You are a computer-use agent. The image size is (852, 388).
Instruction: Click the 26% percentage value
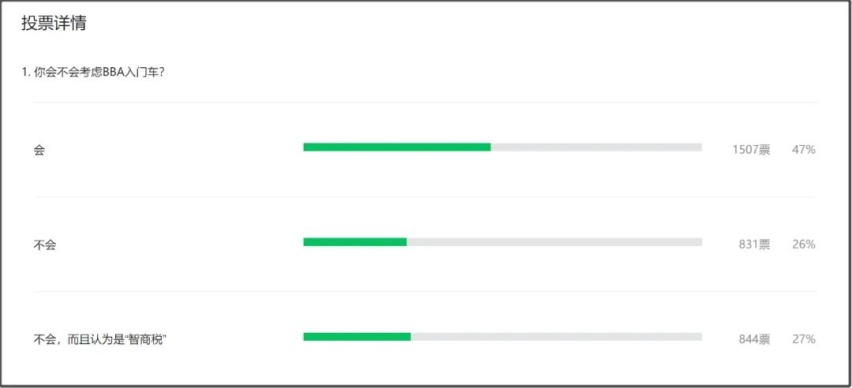pyautogui.click(x=804, y=245)
